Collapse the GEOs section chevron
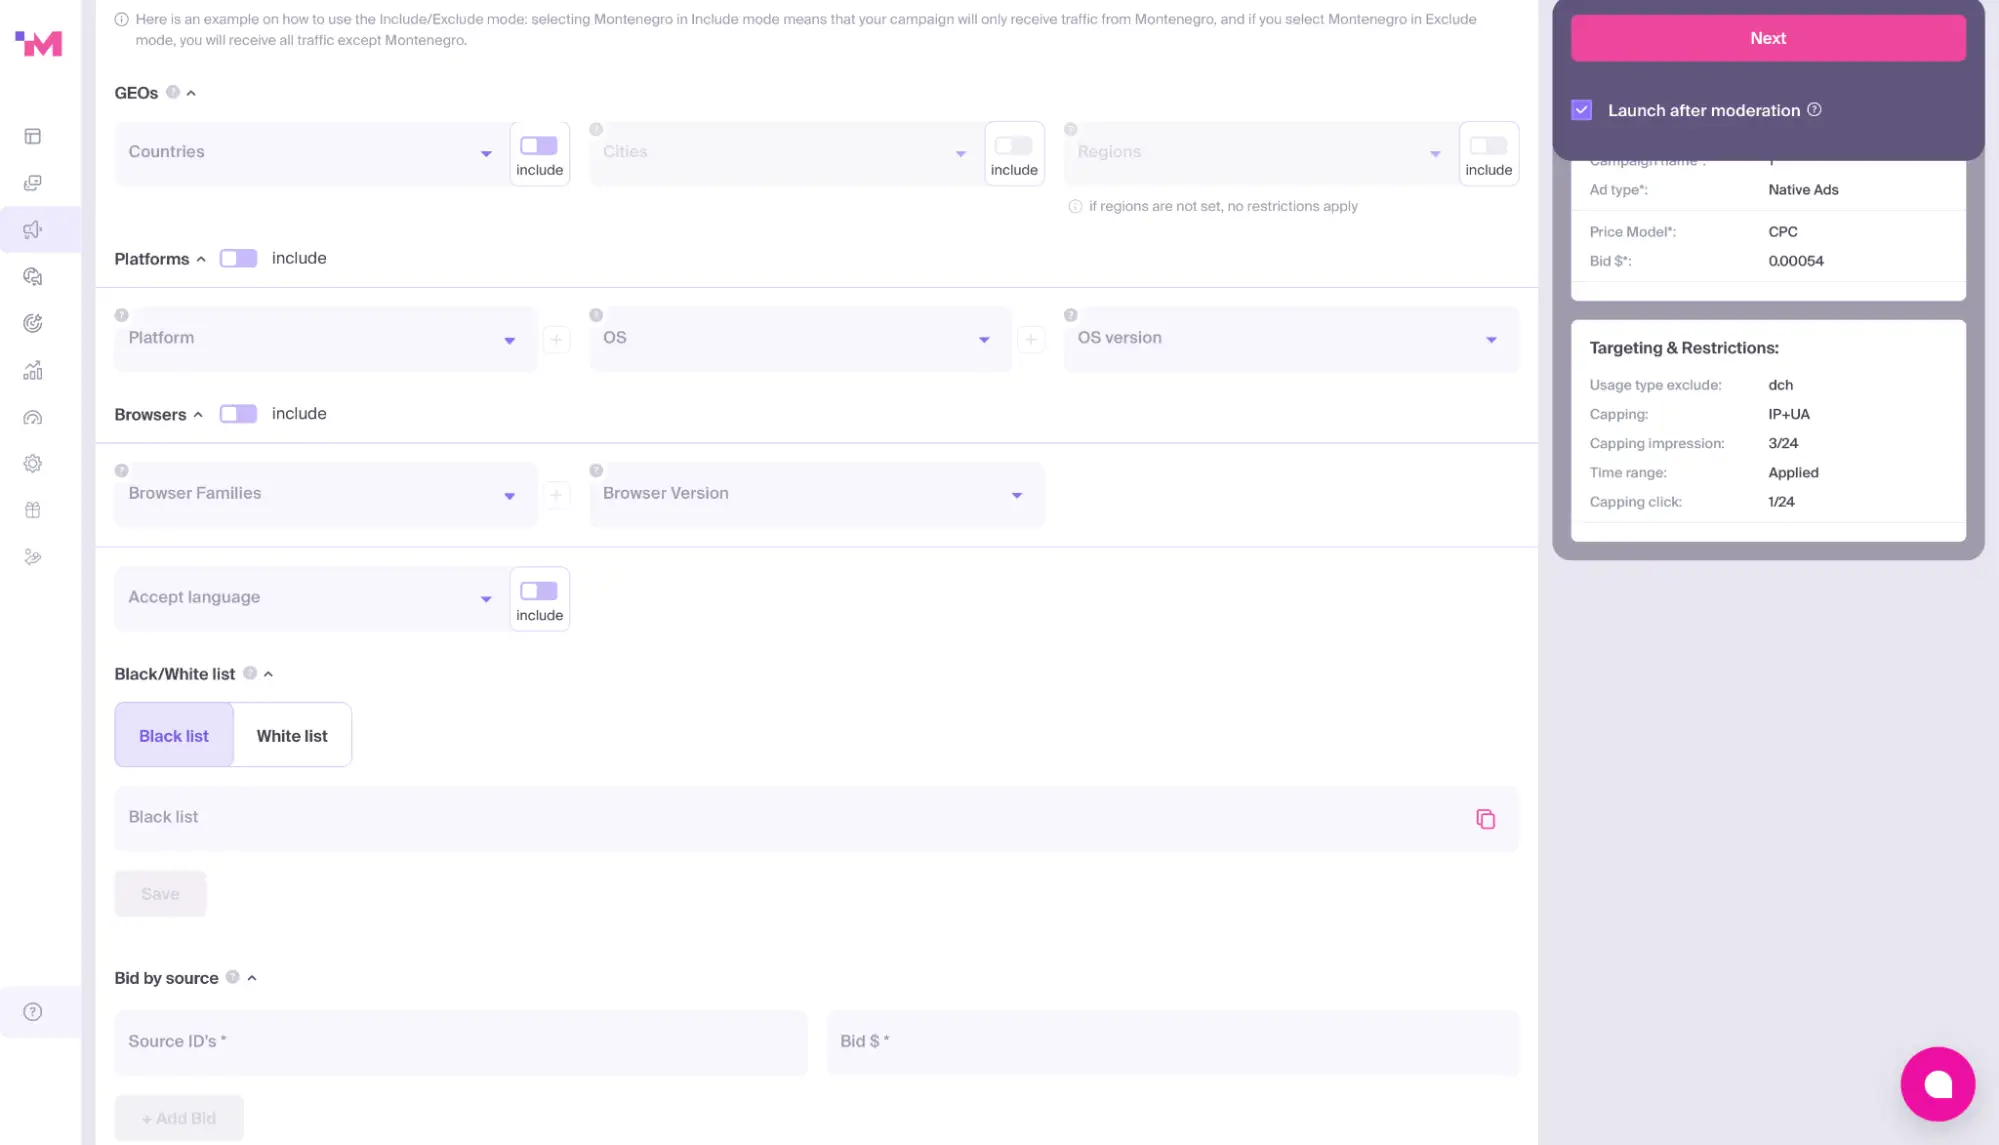The height and width of the screenshot is (1145, 1999). (191, 93)
